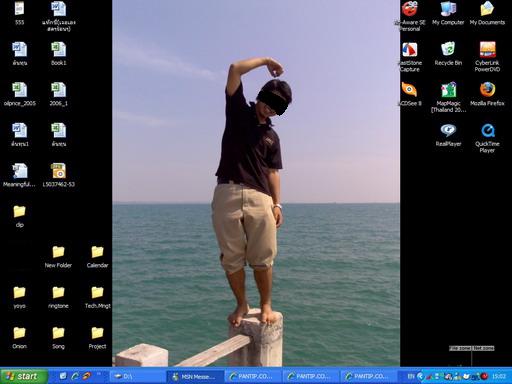
Task: Open the 2006_1 Excel file
Action: tap(58, 94)
